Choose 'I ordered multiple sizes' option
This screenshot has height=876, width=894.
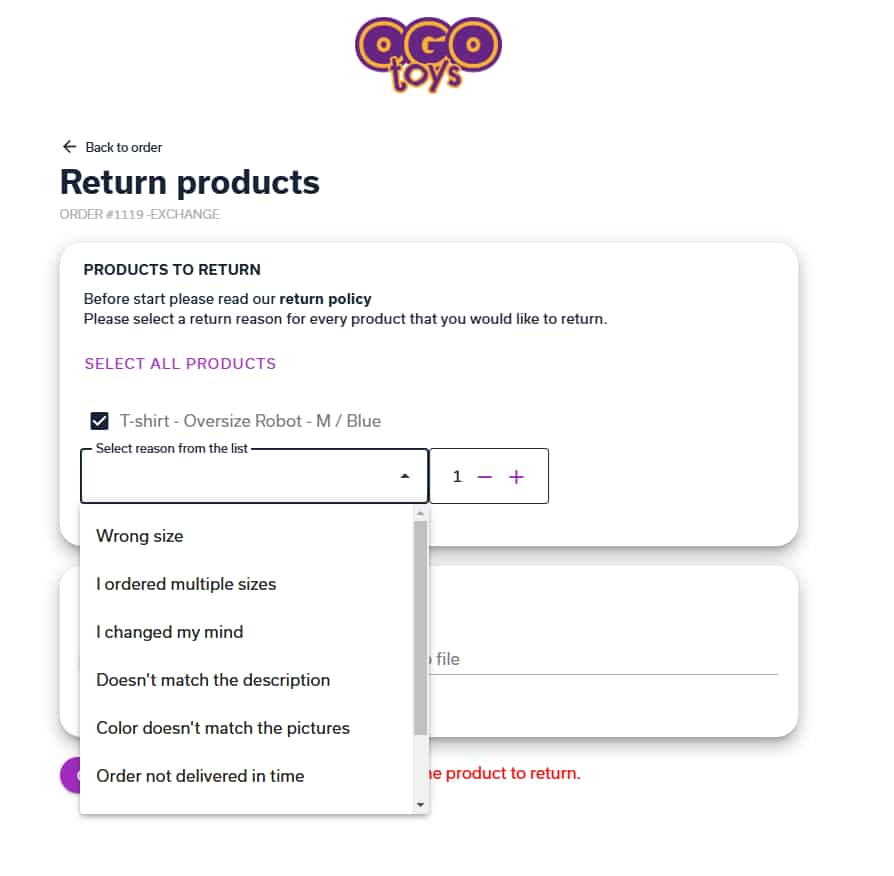point(186,584)
